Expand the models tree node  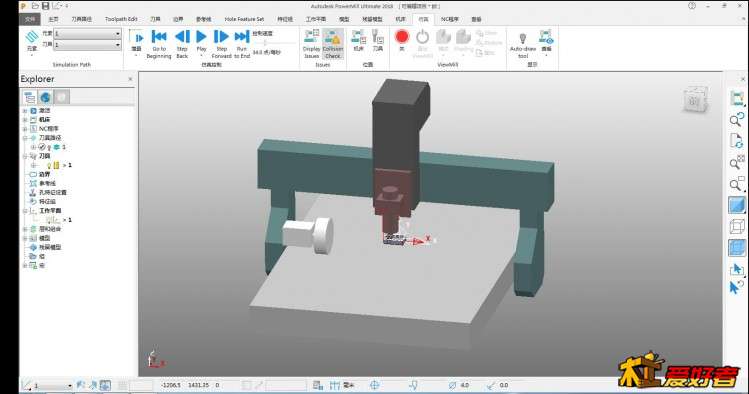(x=25, y=238)
